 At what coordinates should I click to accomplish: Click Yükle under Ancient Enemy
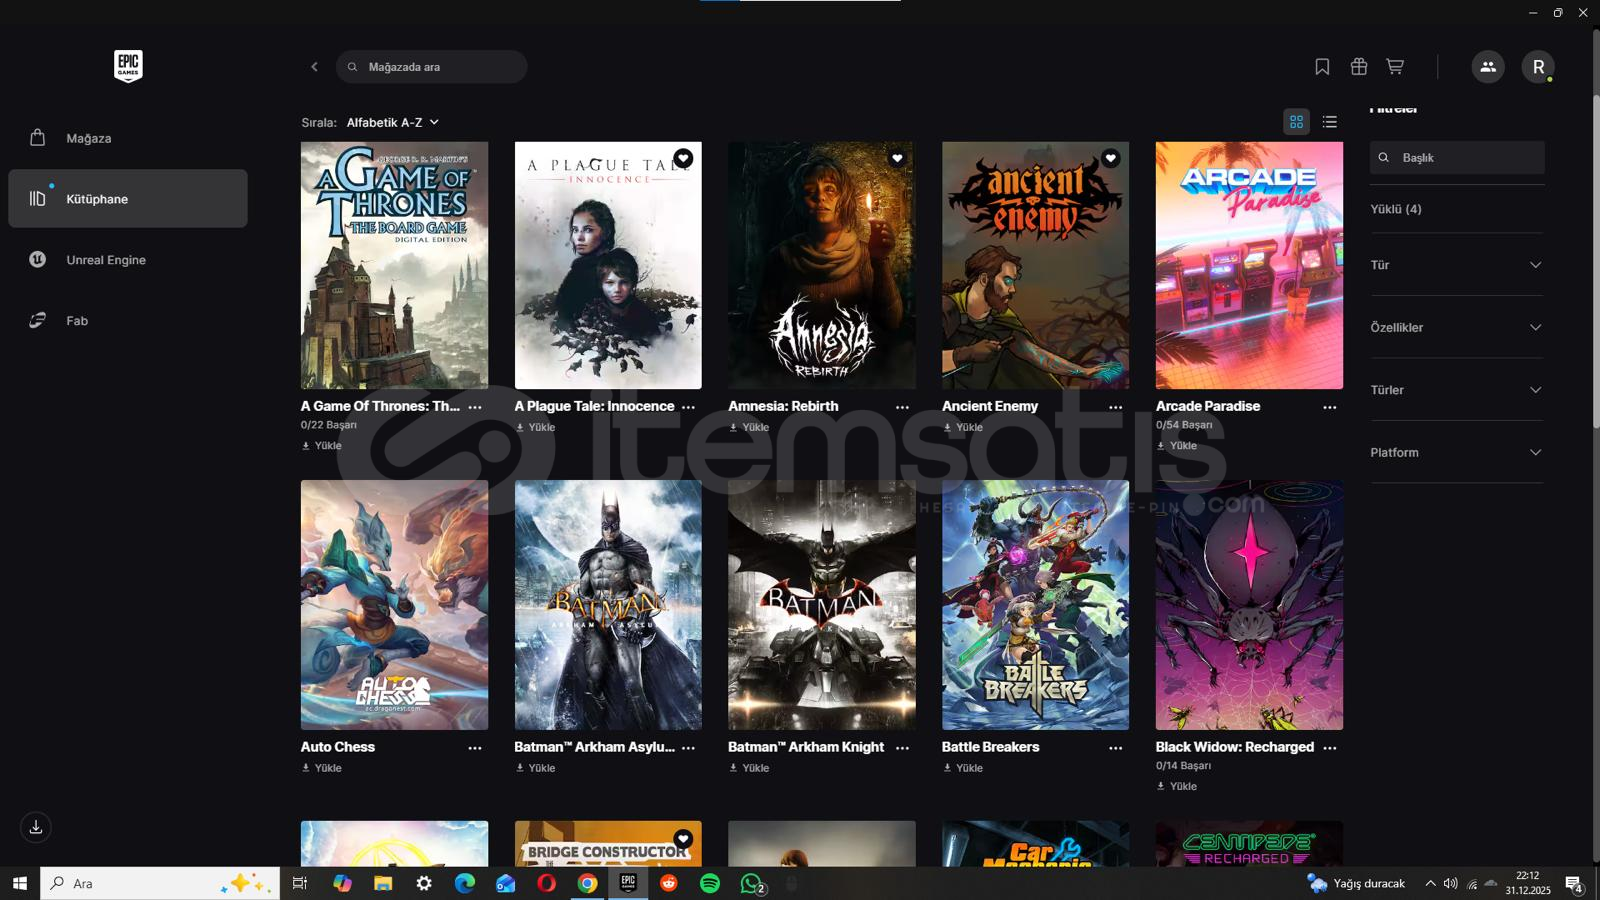[963, 427]
